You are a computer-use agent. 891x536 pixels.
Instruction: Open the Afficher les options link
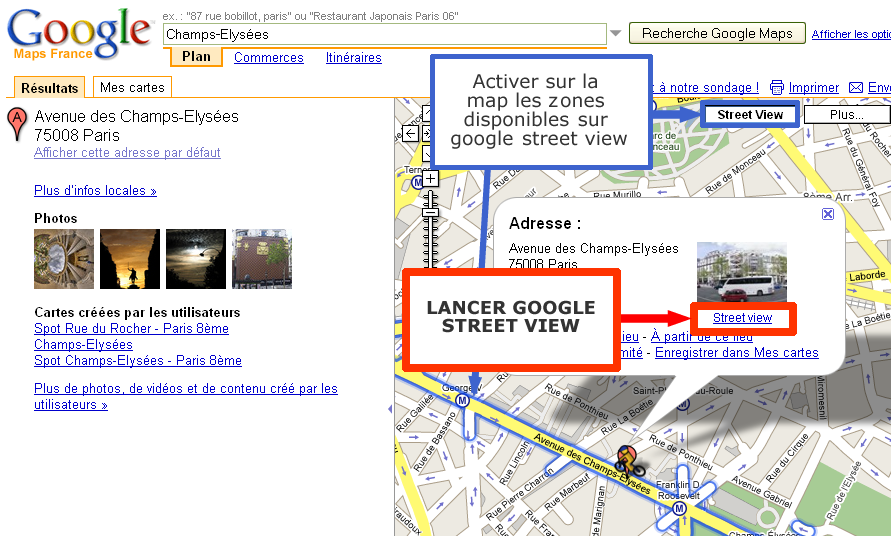tap(851, 34)
